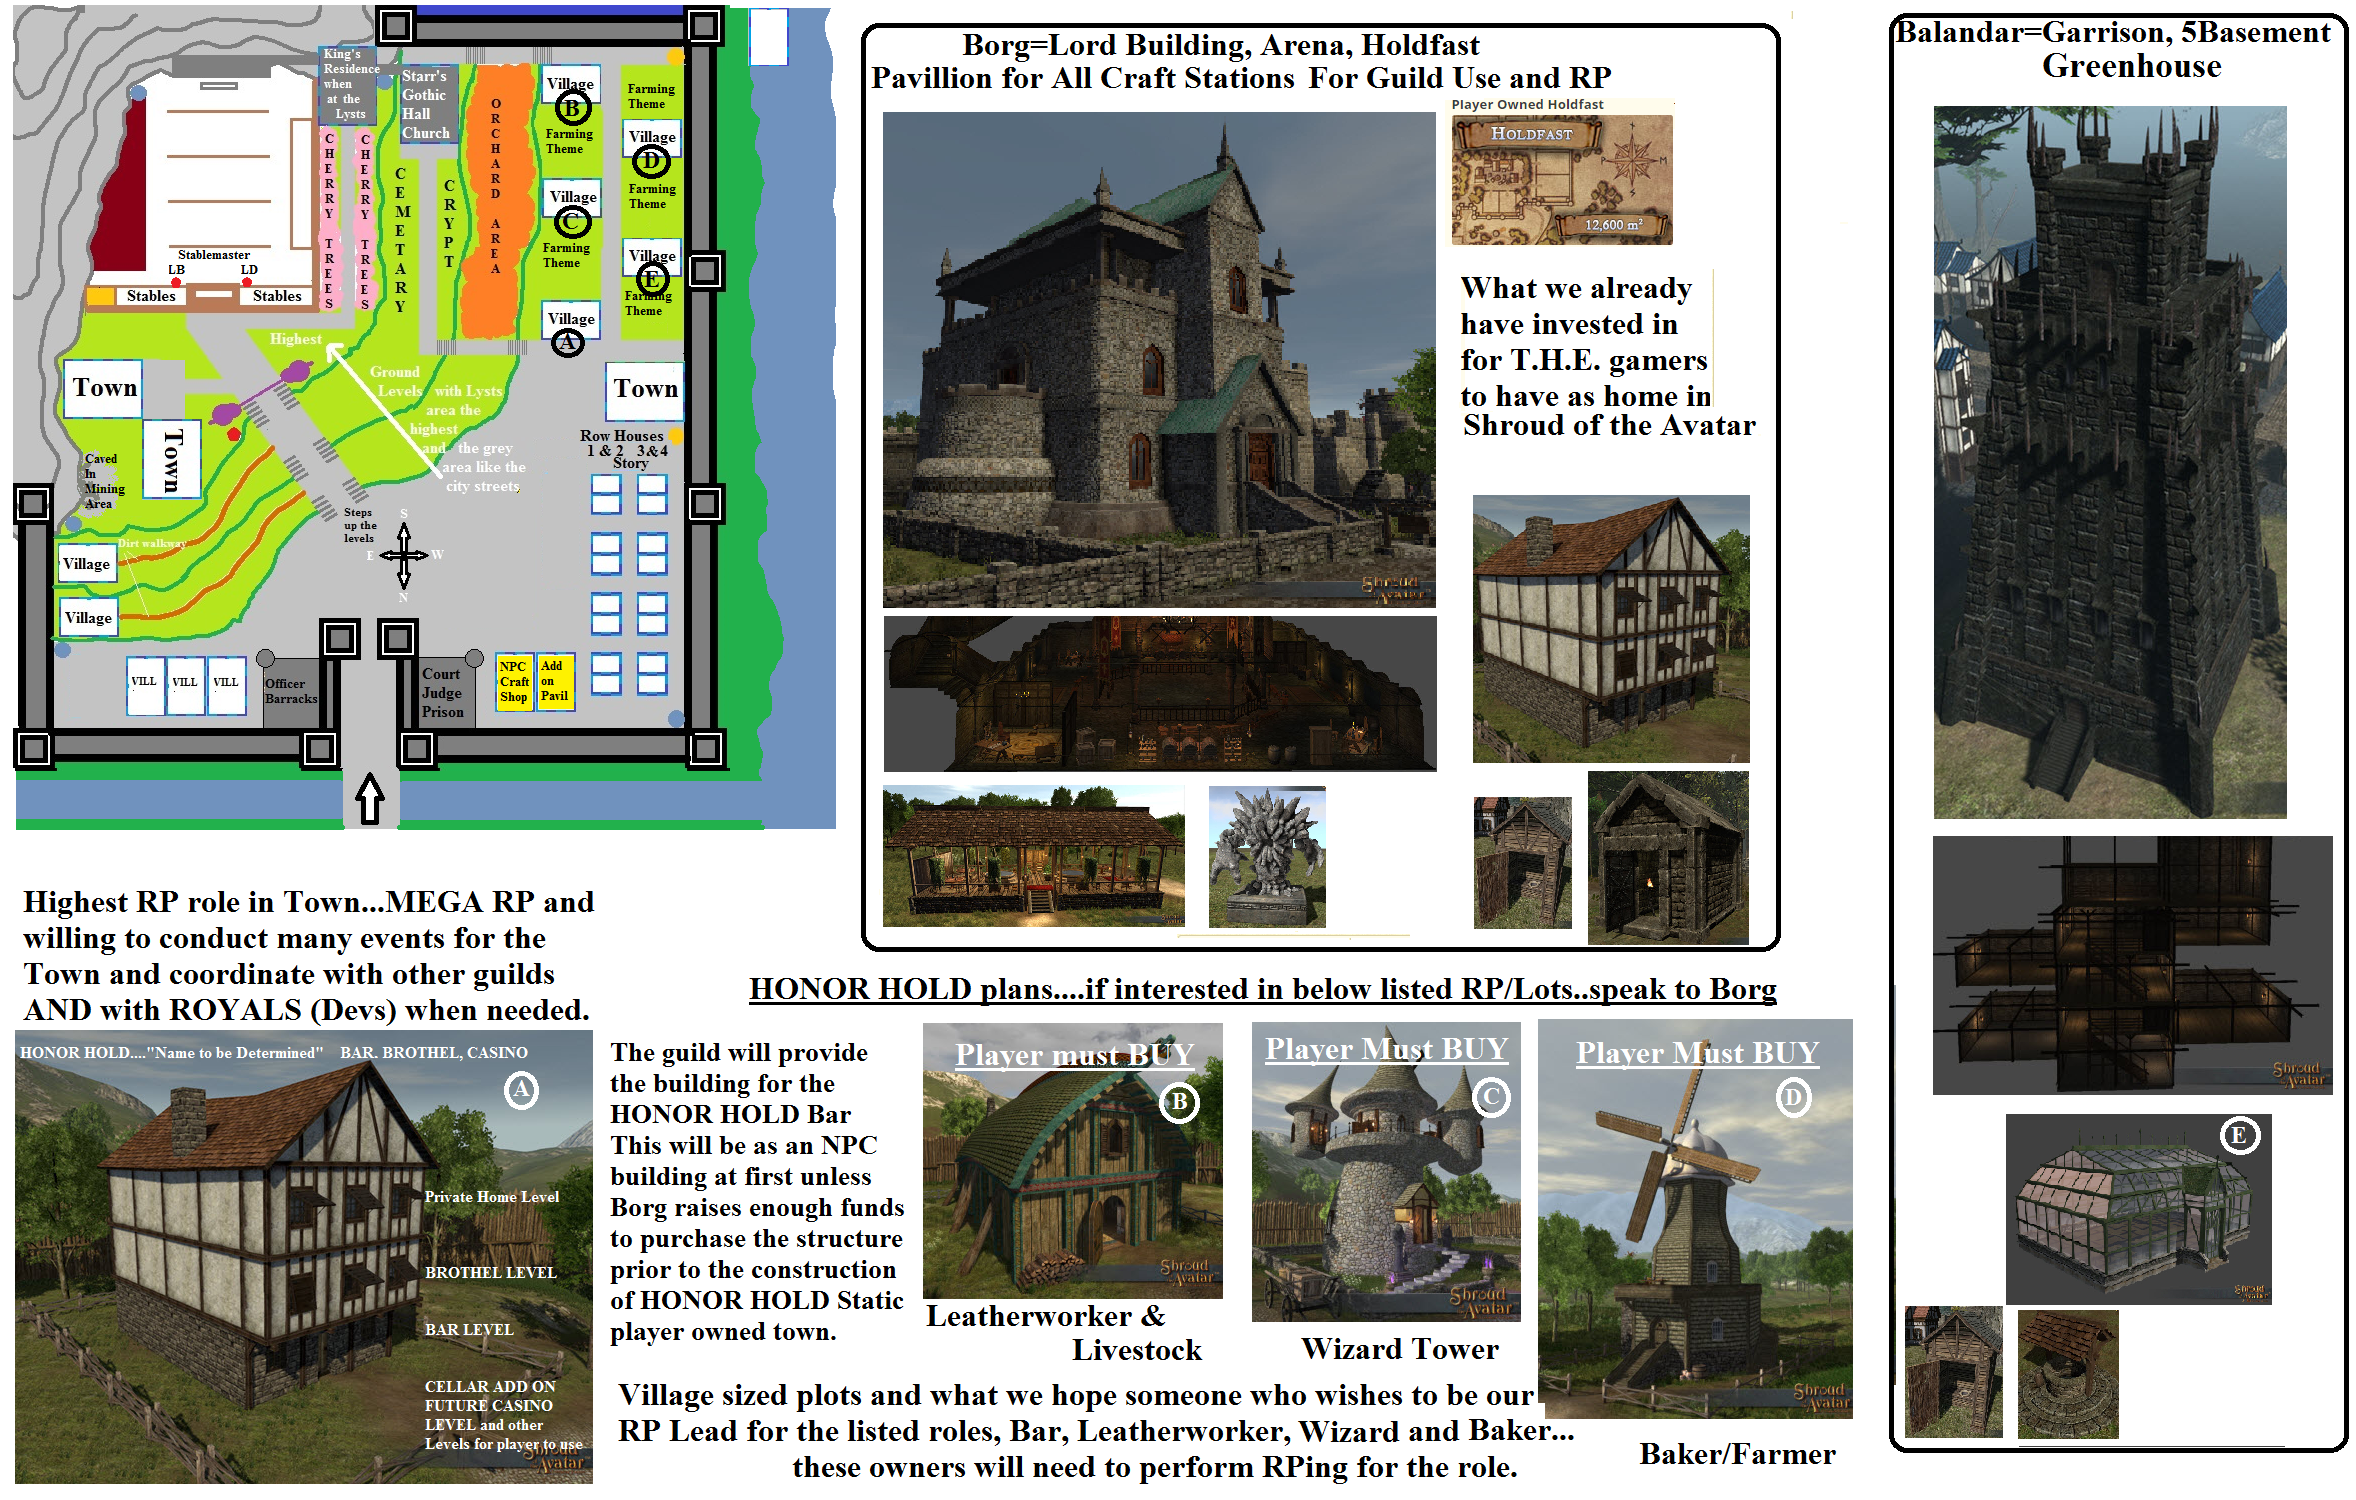Open the Holdfast parchment map thumbnail
Image resolution: width=2356 pixels, height=1500 pixels.
[1561, 180]
